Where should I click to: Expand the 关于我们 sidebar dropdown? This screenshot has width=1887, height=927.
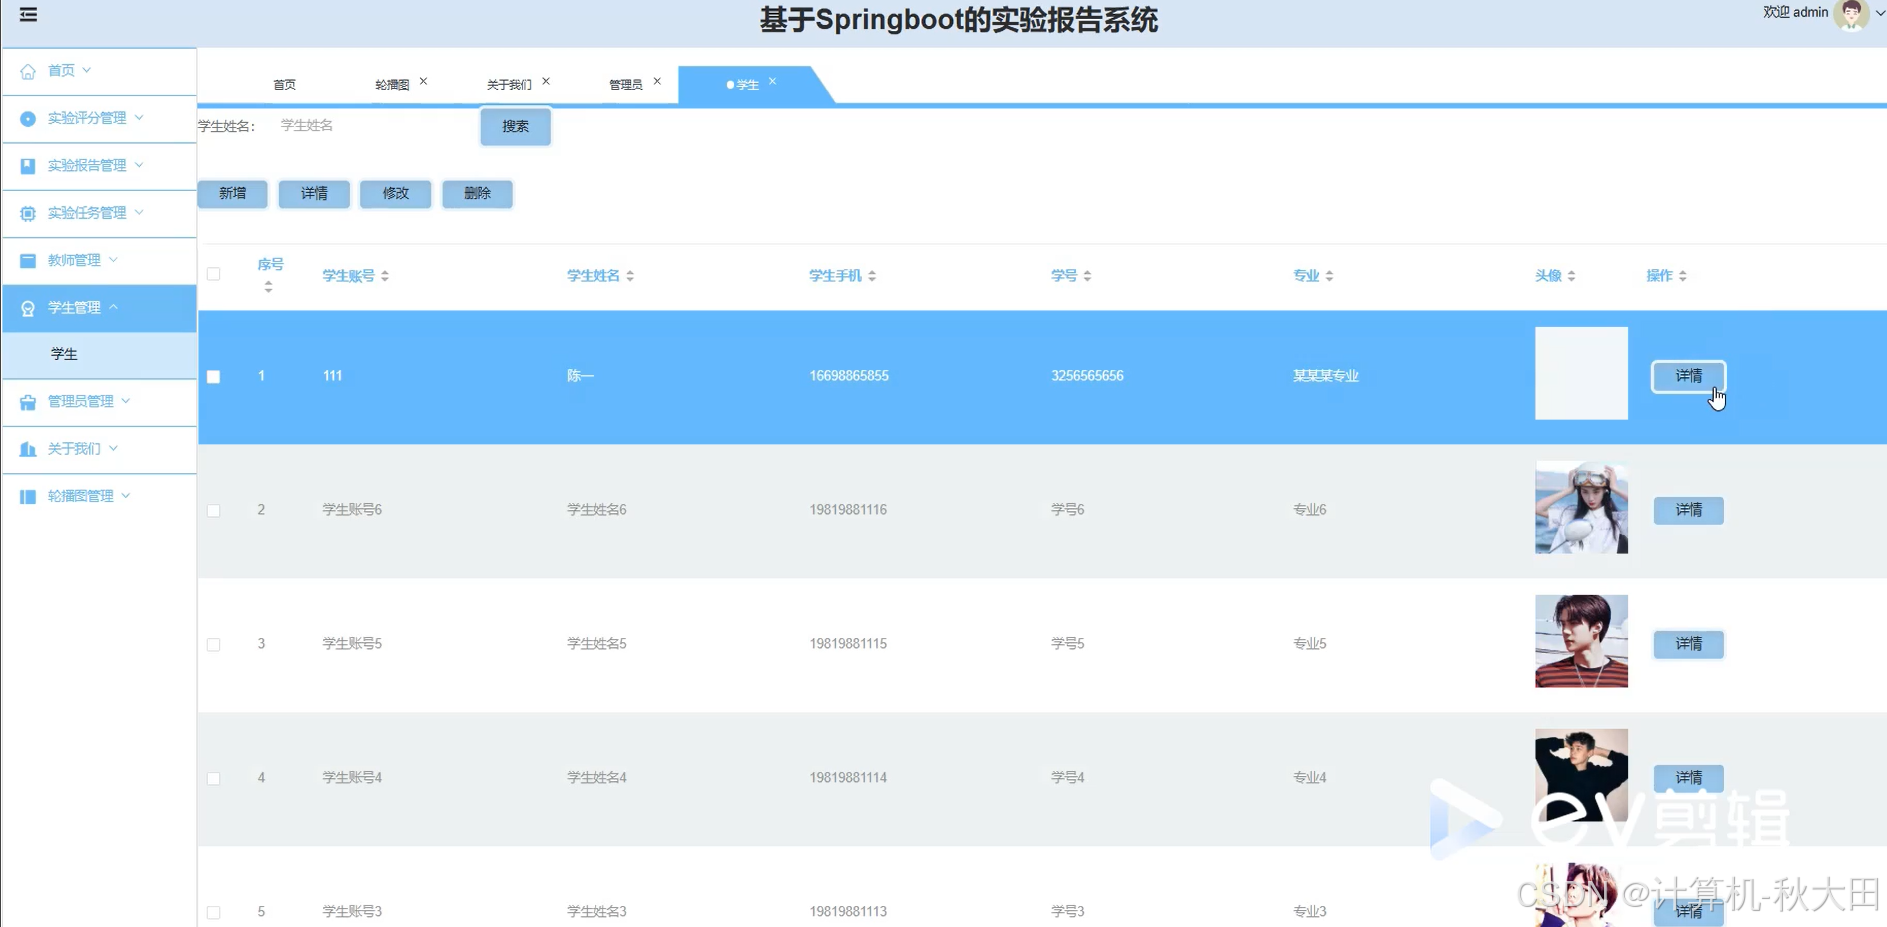(x=113, y=448)
